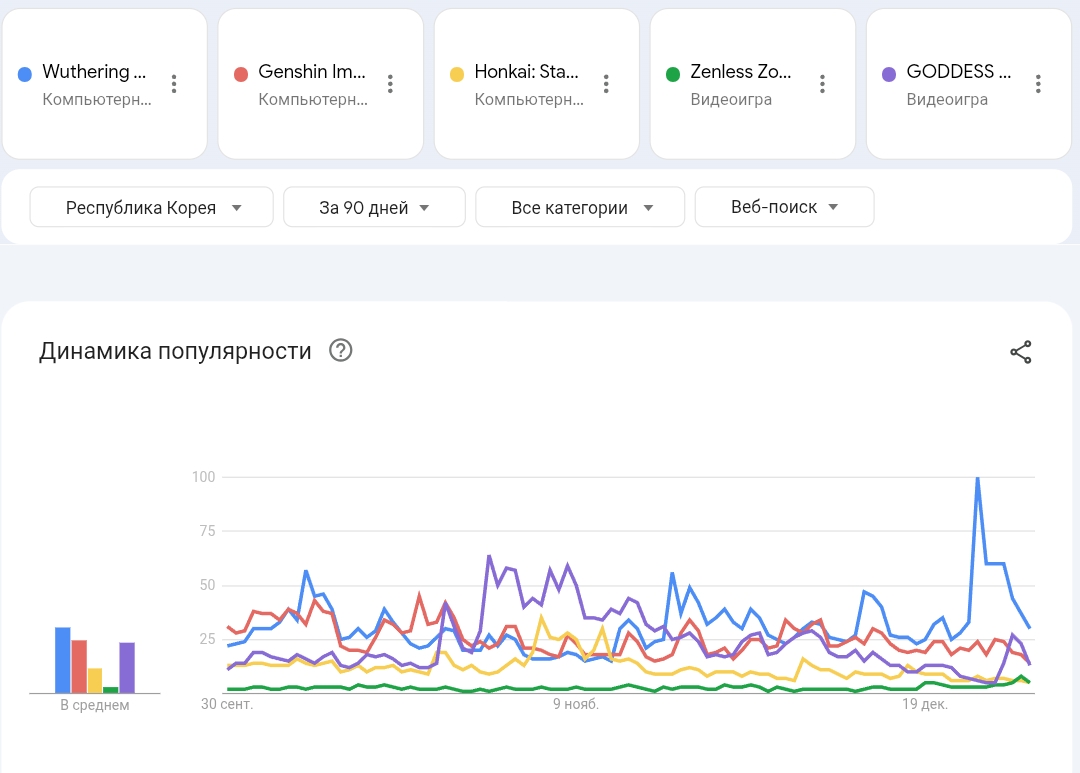Expand the Республика Корея region dropdown
The width and height of the screenshot is (1080, 773).
point(152,208)
